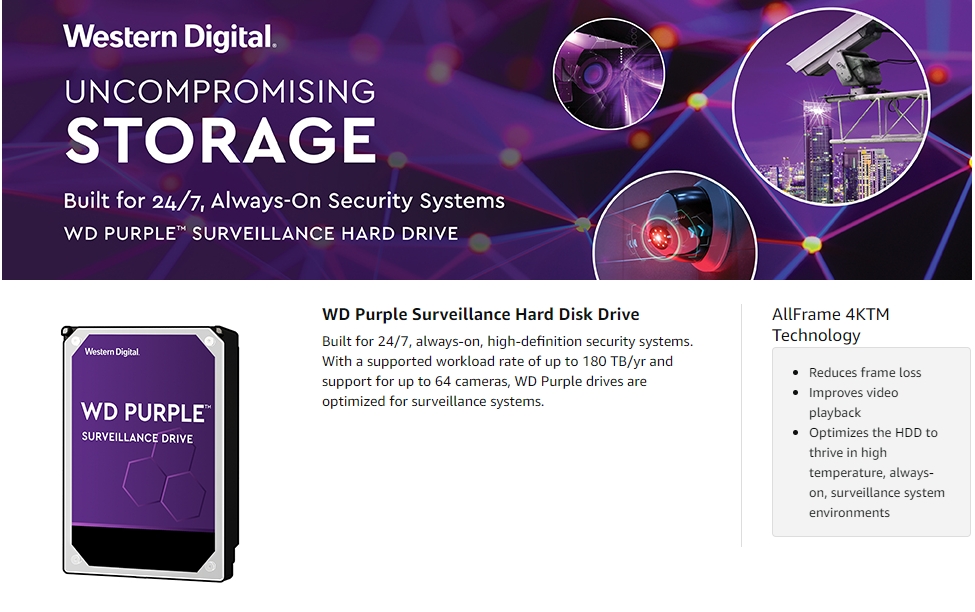The image size is (975, 612).
Task: Click the gray AllFrame features box
Action: pyautogui.click(x=871, y=442)
